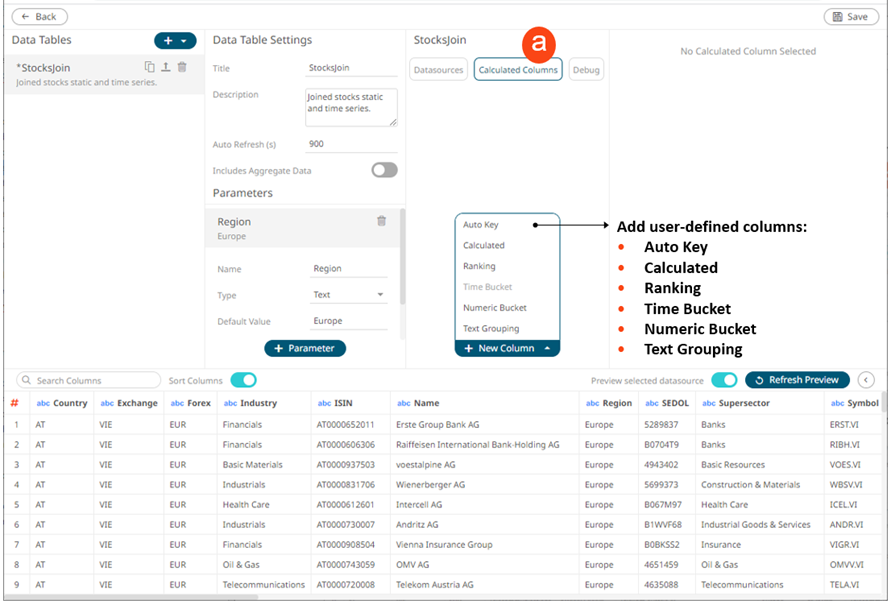
Task: Click the horizontal preview table scrollbar
Action: (131, 597)
